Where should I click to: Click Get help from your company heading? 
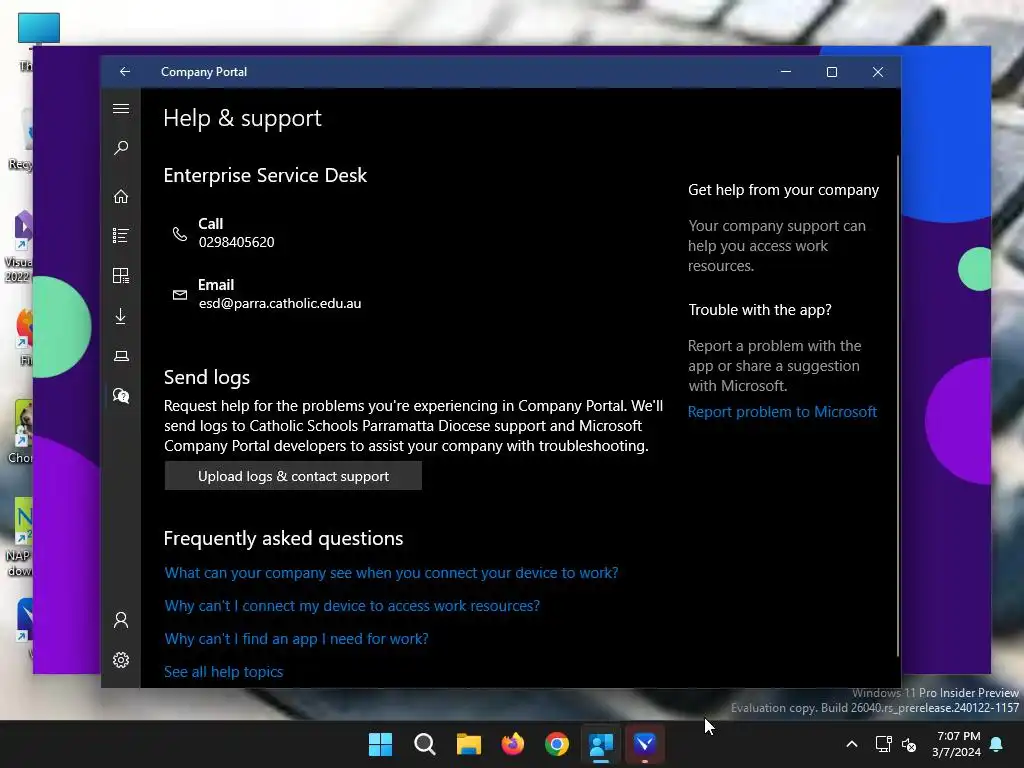coord(783,190)
